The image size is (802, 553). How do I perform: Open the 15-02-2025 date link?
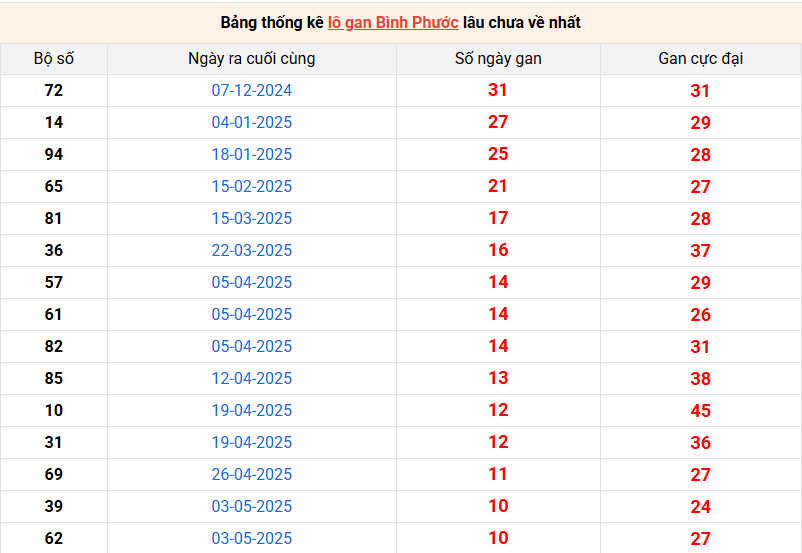(252, 186)
